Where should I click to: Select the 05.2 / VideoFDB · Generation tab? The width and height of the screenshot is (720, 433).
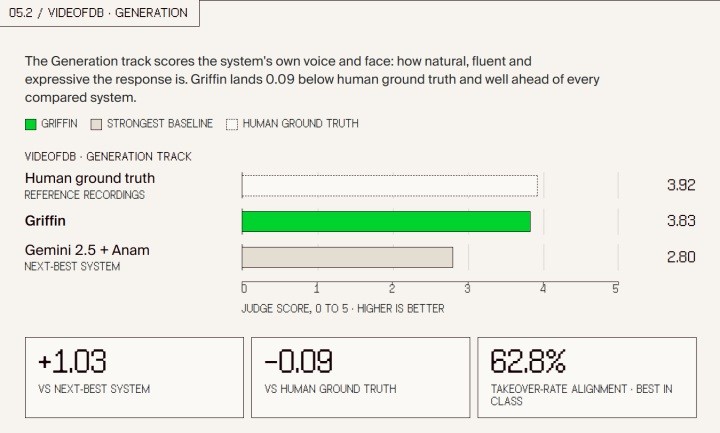(99, 13)
